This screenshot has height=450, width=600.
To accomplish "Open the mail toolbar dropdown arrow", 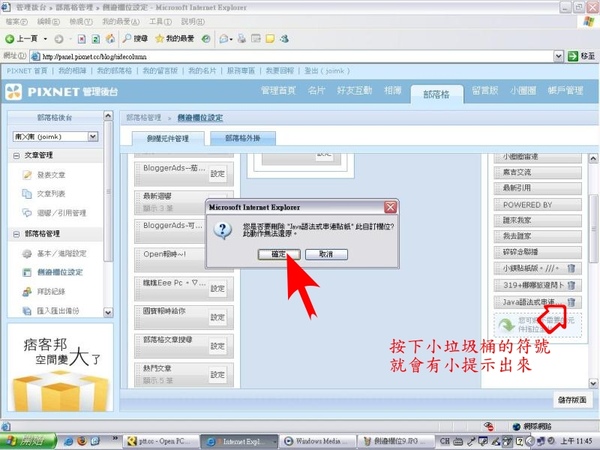I will coord(231,39).
